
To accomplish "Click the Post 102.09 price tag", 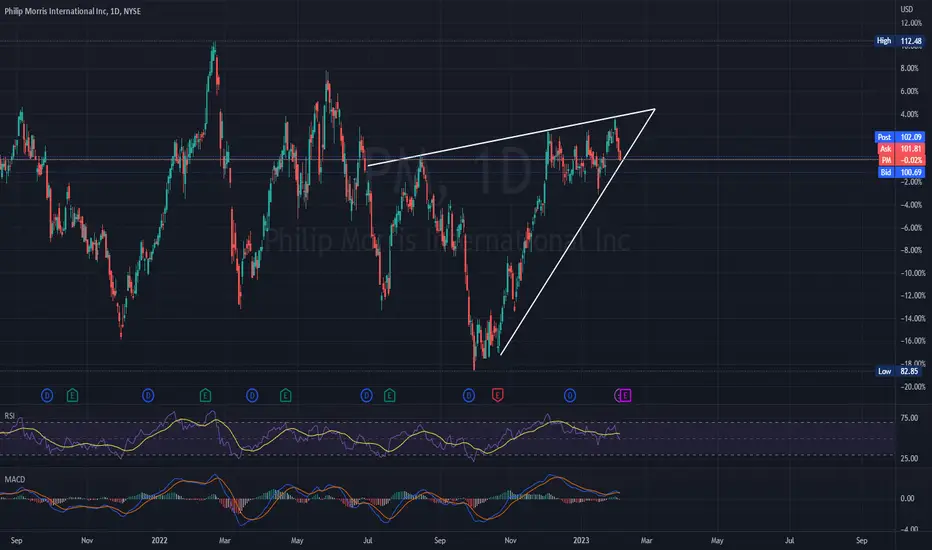I will pyautogui.click(x=899, y=137).
